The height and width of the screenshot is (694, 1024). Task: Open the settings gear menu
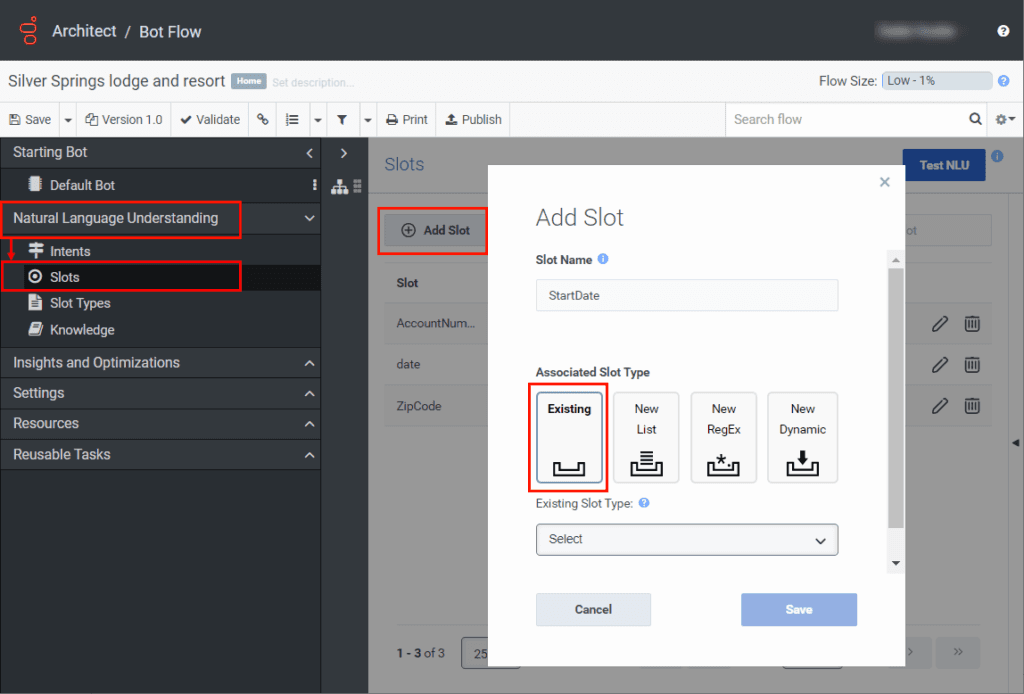(x=1004, y=119)
